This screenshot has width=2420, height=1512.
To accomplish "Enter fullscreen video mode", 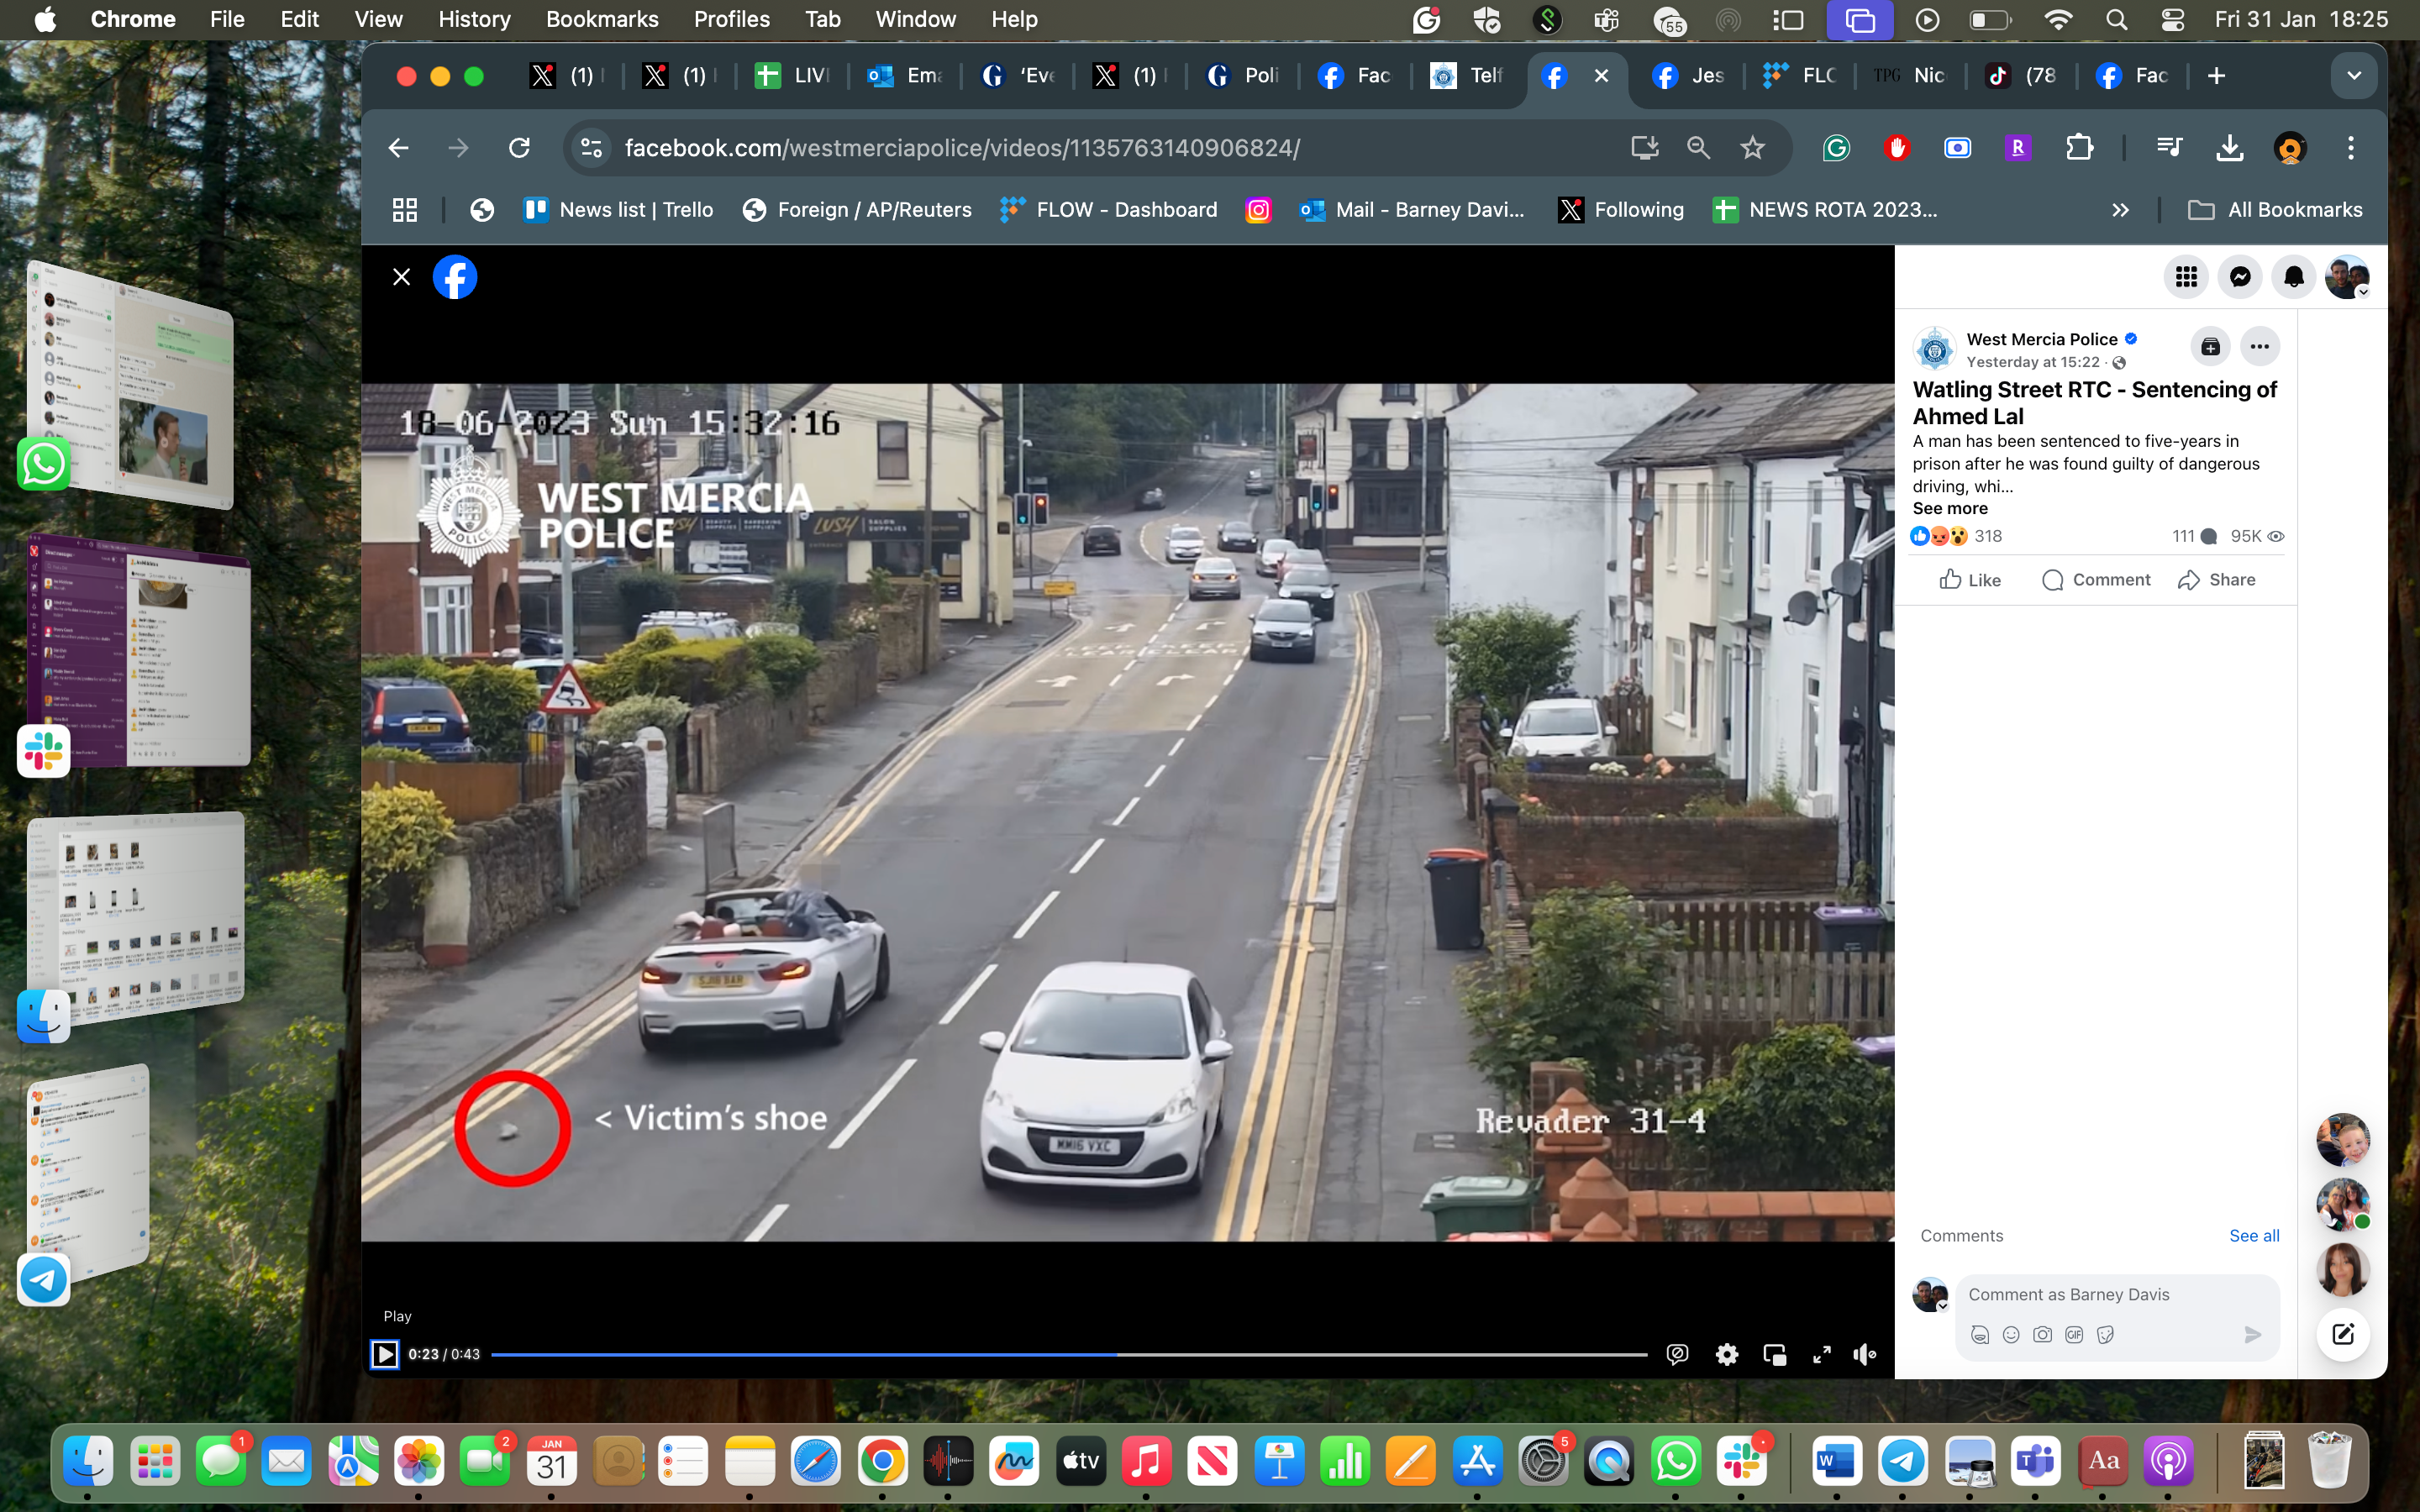I will tap(1822, 1354).
